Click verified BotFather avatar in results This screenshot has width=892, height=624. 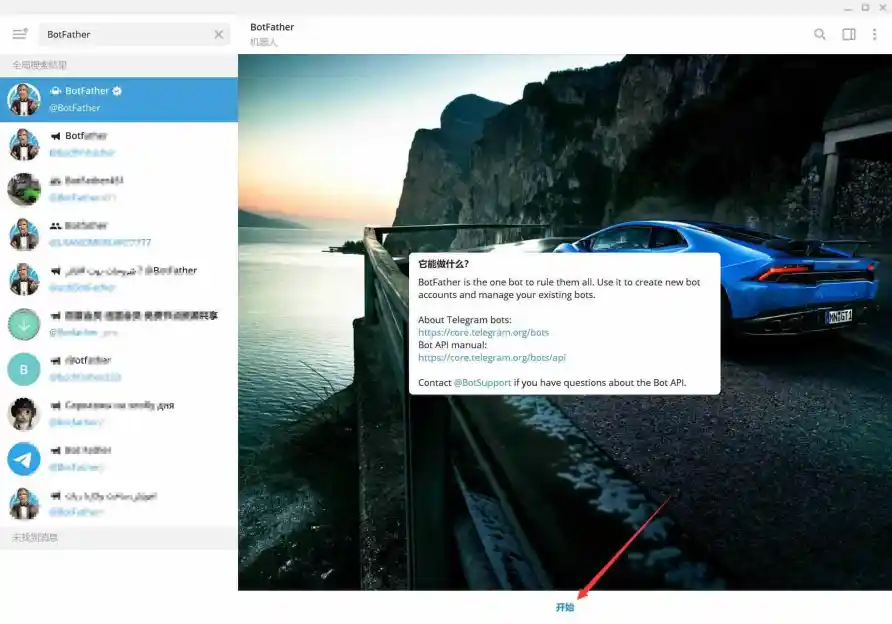point(24,99)
